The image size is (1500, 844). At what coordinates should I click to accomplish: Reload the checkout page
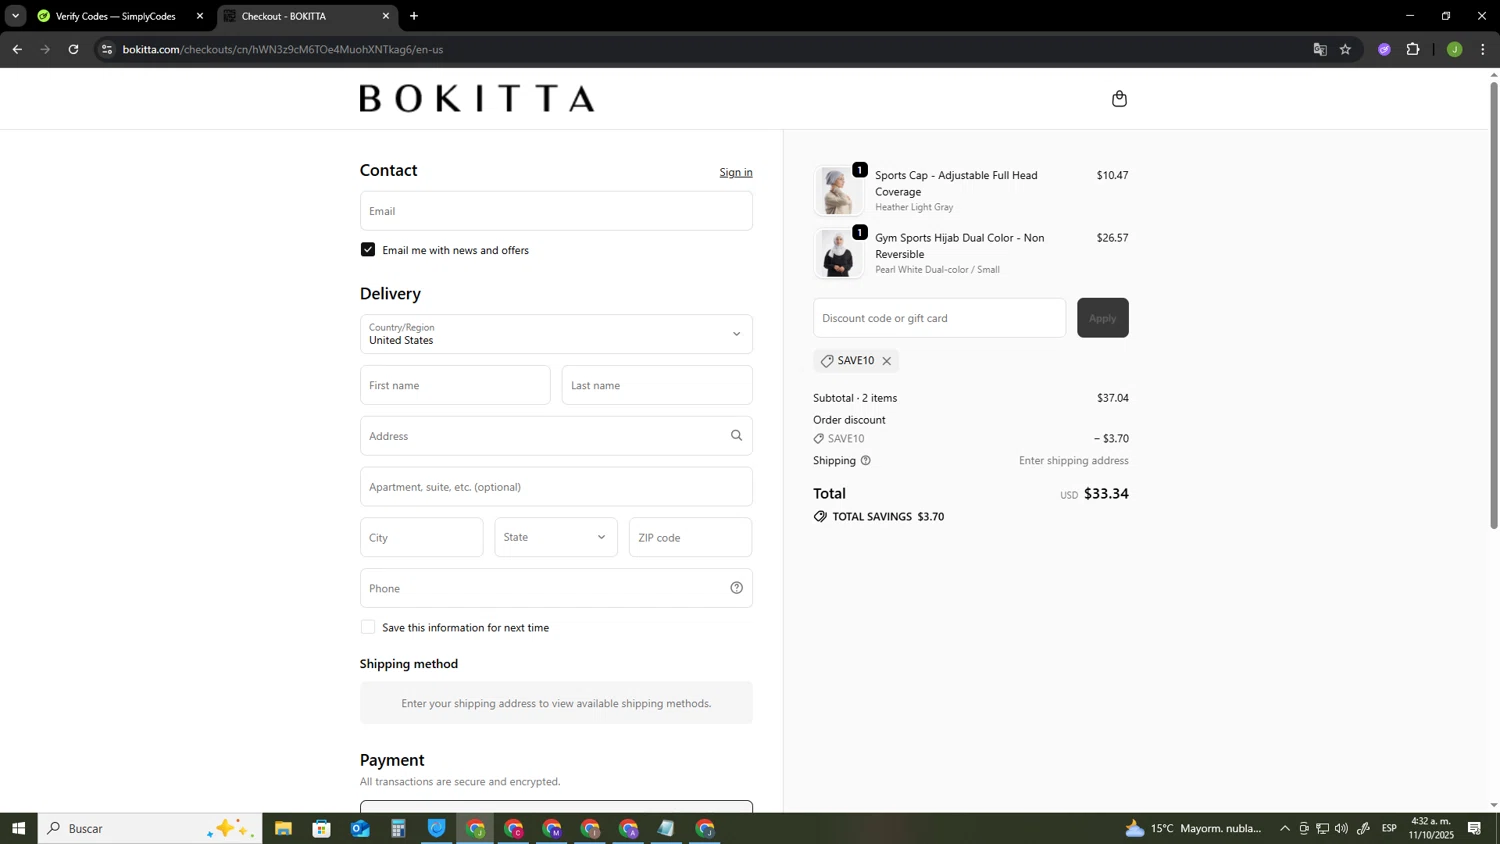(73, 49)
